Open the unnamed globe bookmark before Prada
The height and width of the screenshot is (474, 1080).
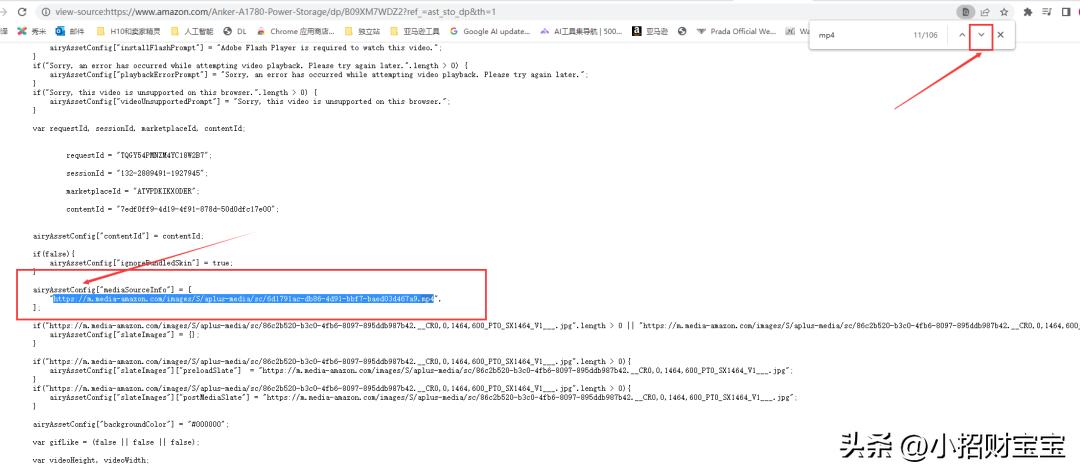[x=682, y=31]
